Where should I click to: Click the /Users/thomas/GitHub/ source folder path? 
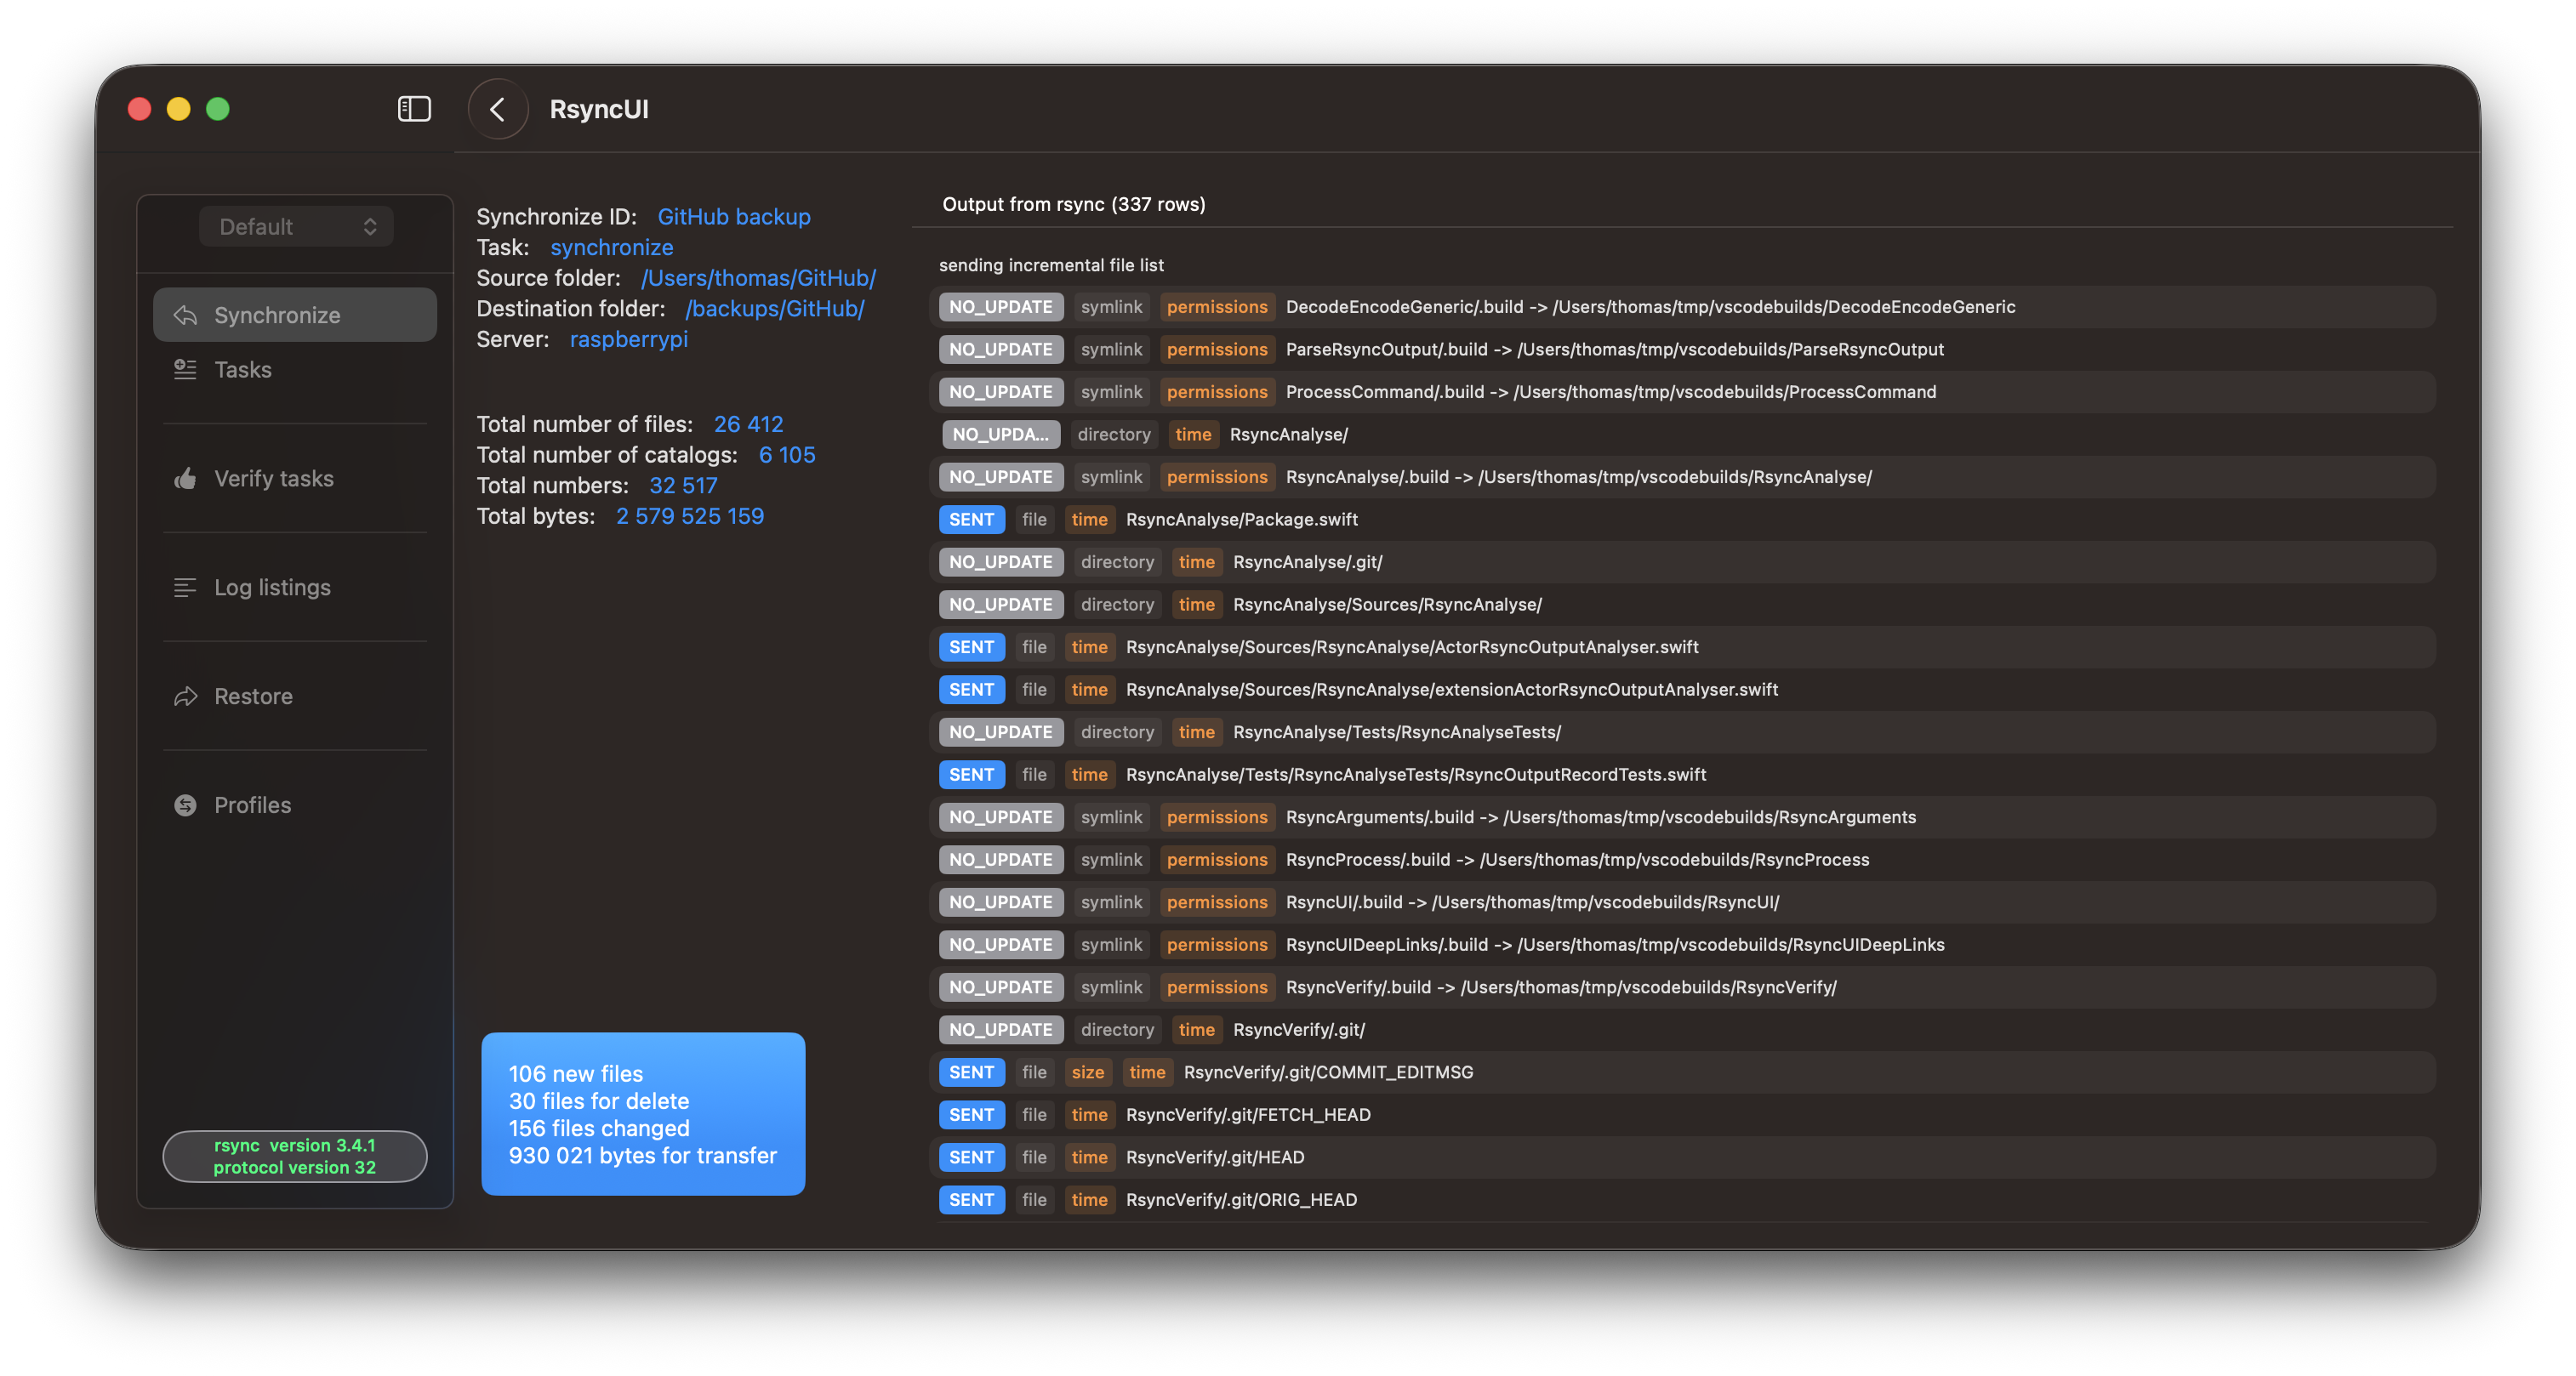click(x=758, y=278)
